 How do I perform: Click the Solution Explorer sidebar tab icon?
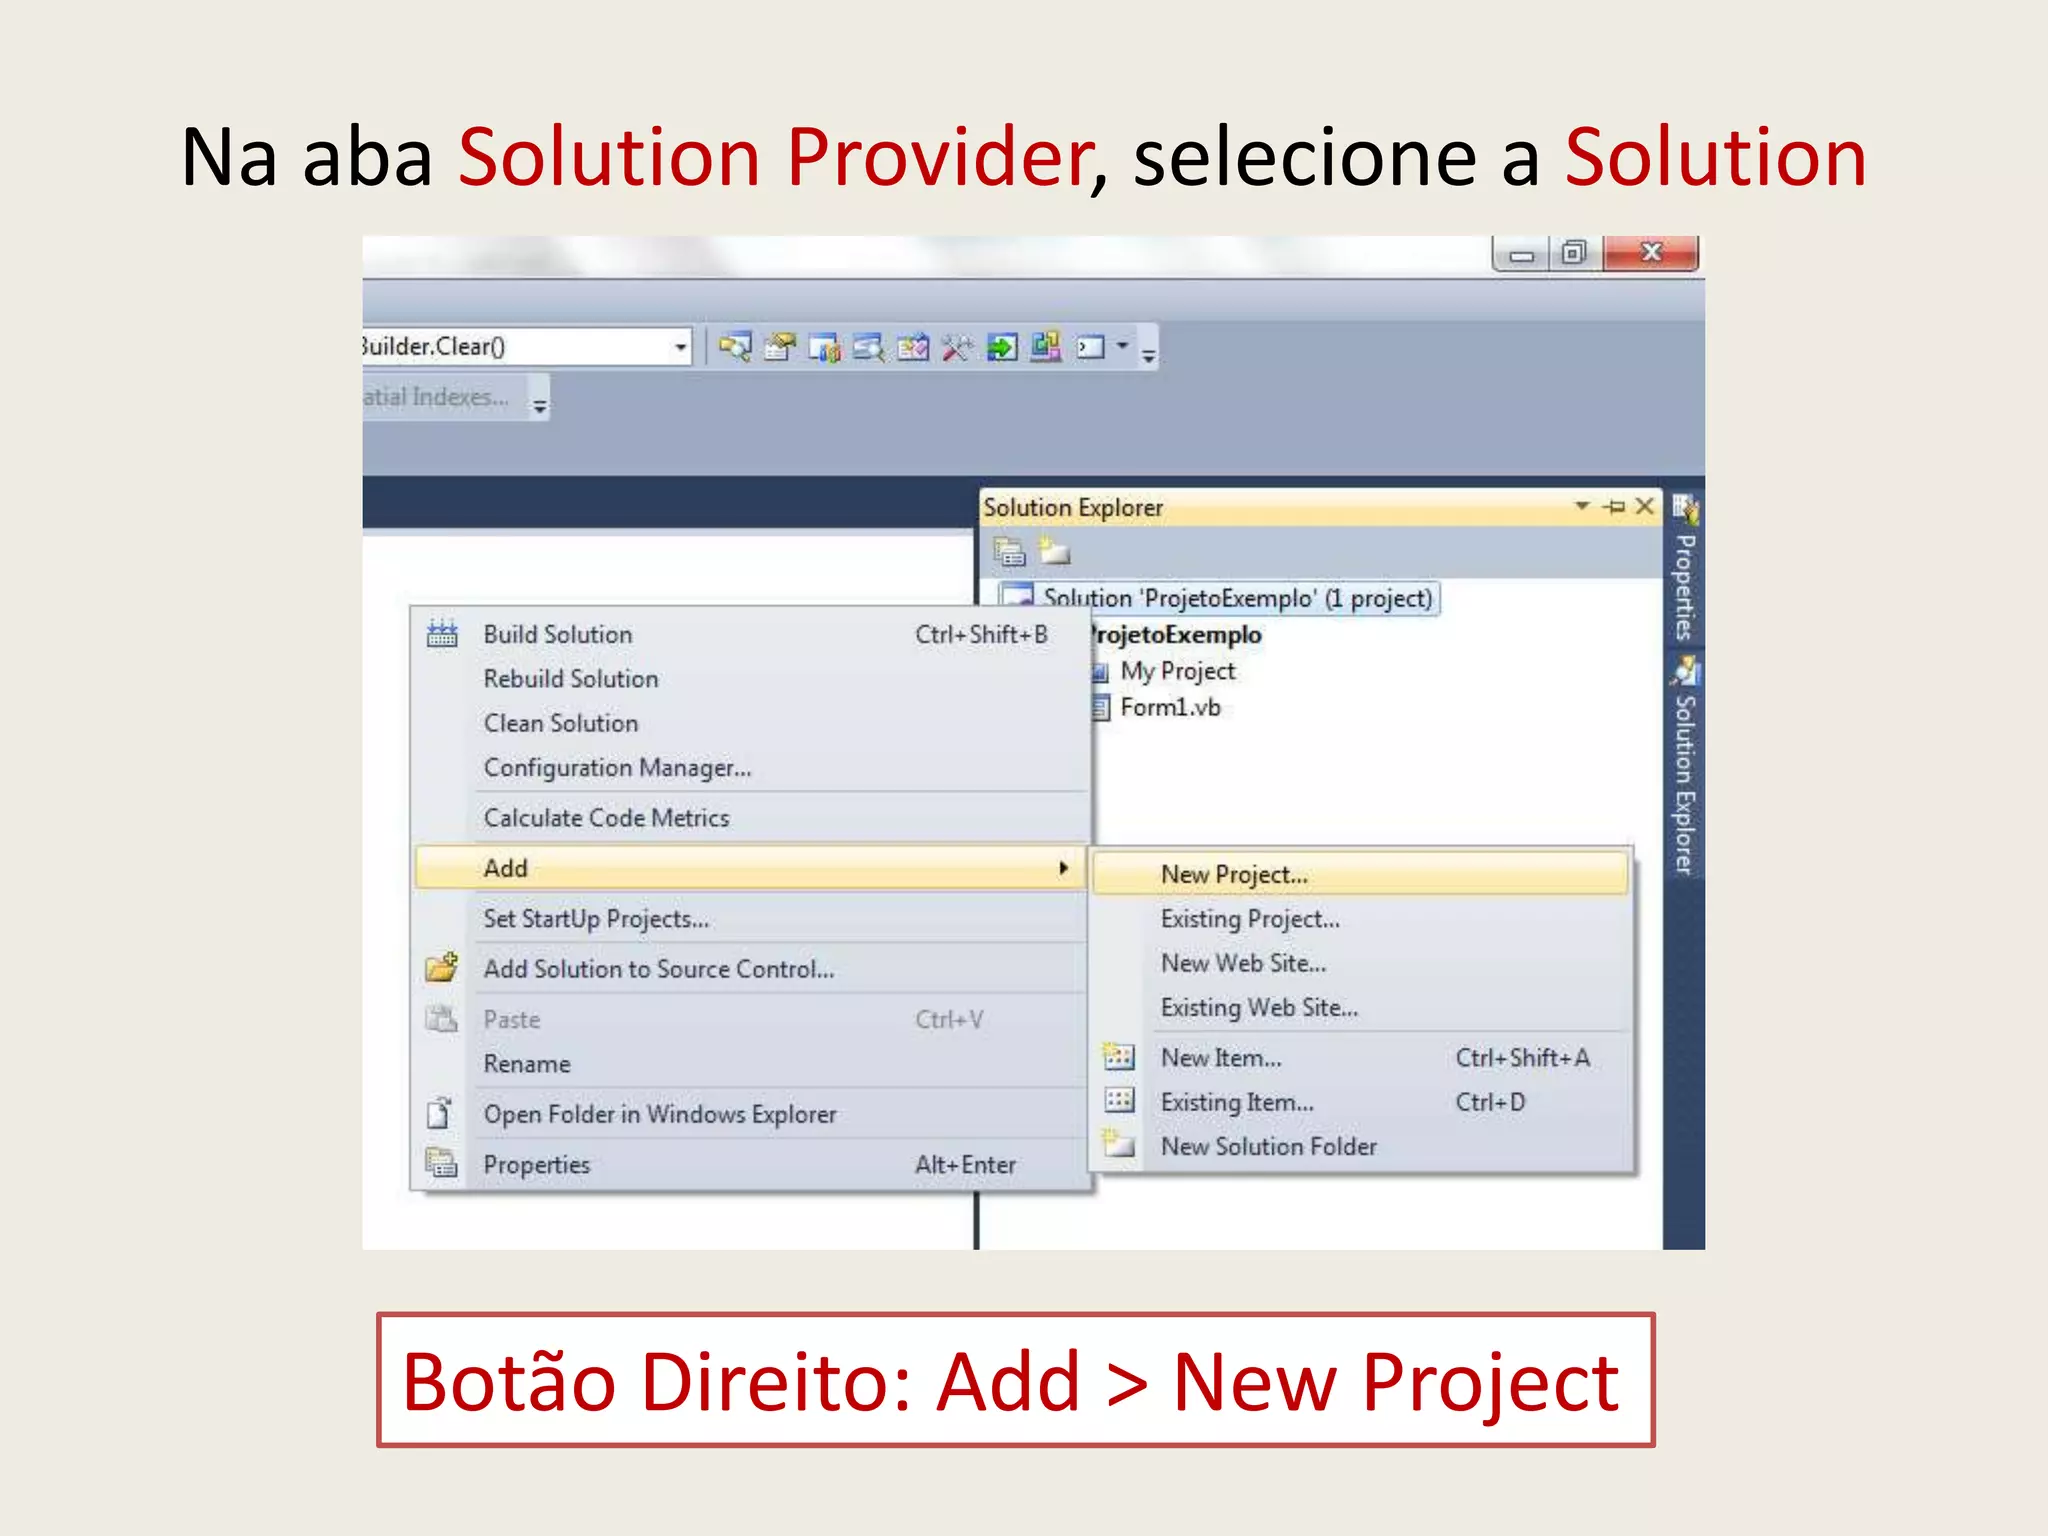1685,670
